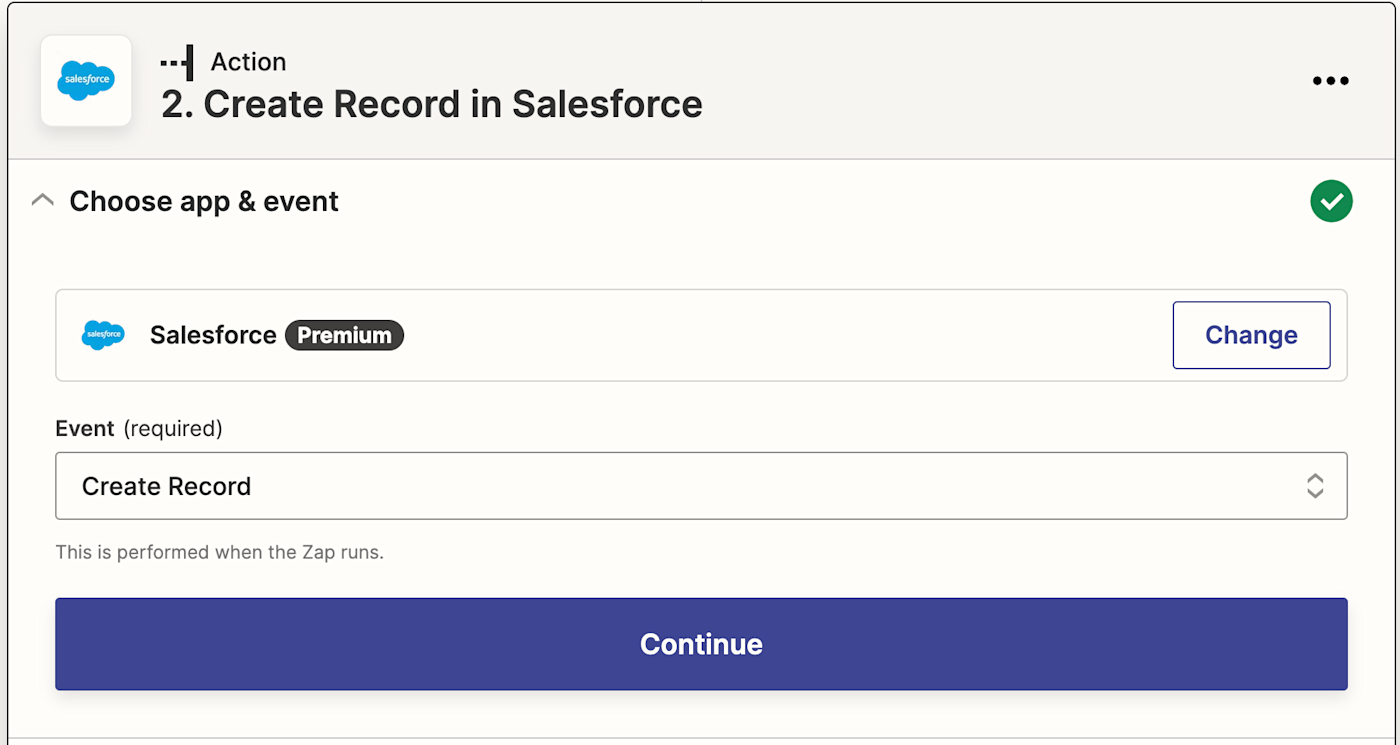Screen dimensions: 1400x745
Task: Click the "Salesforce" app name text
Action: pyautogui.click(x=213, y=335)
